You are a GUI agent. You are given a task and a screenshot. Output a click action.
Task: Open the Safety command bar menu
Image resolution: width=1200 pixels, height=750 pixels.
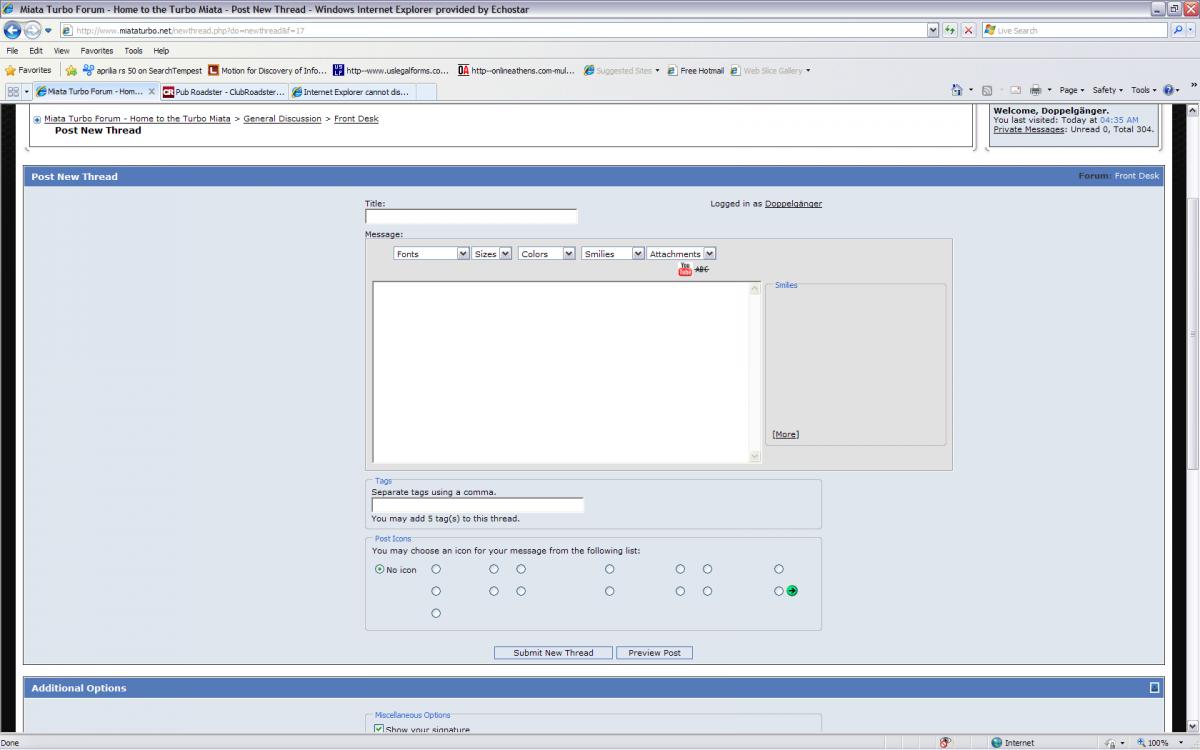tap(1107, 90)
